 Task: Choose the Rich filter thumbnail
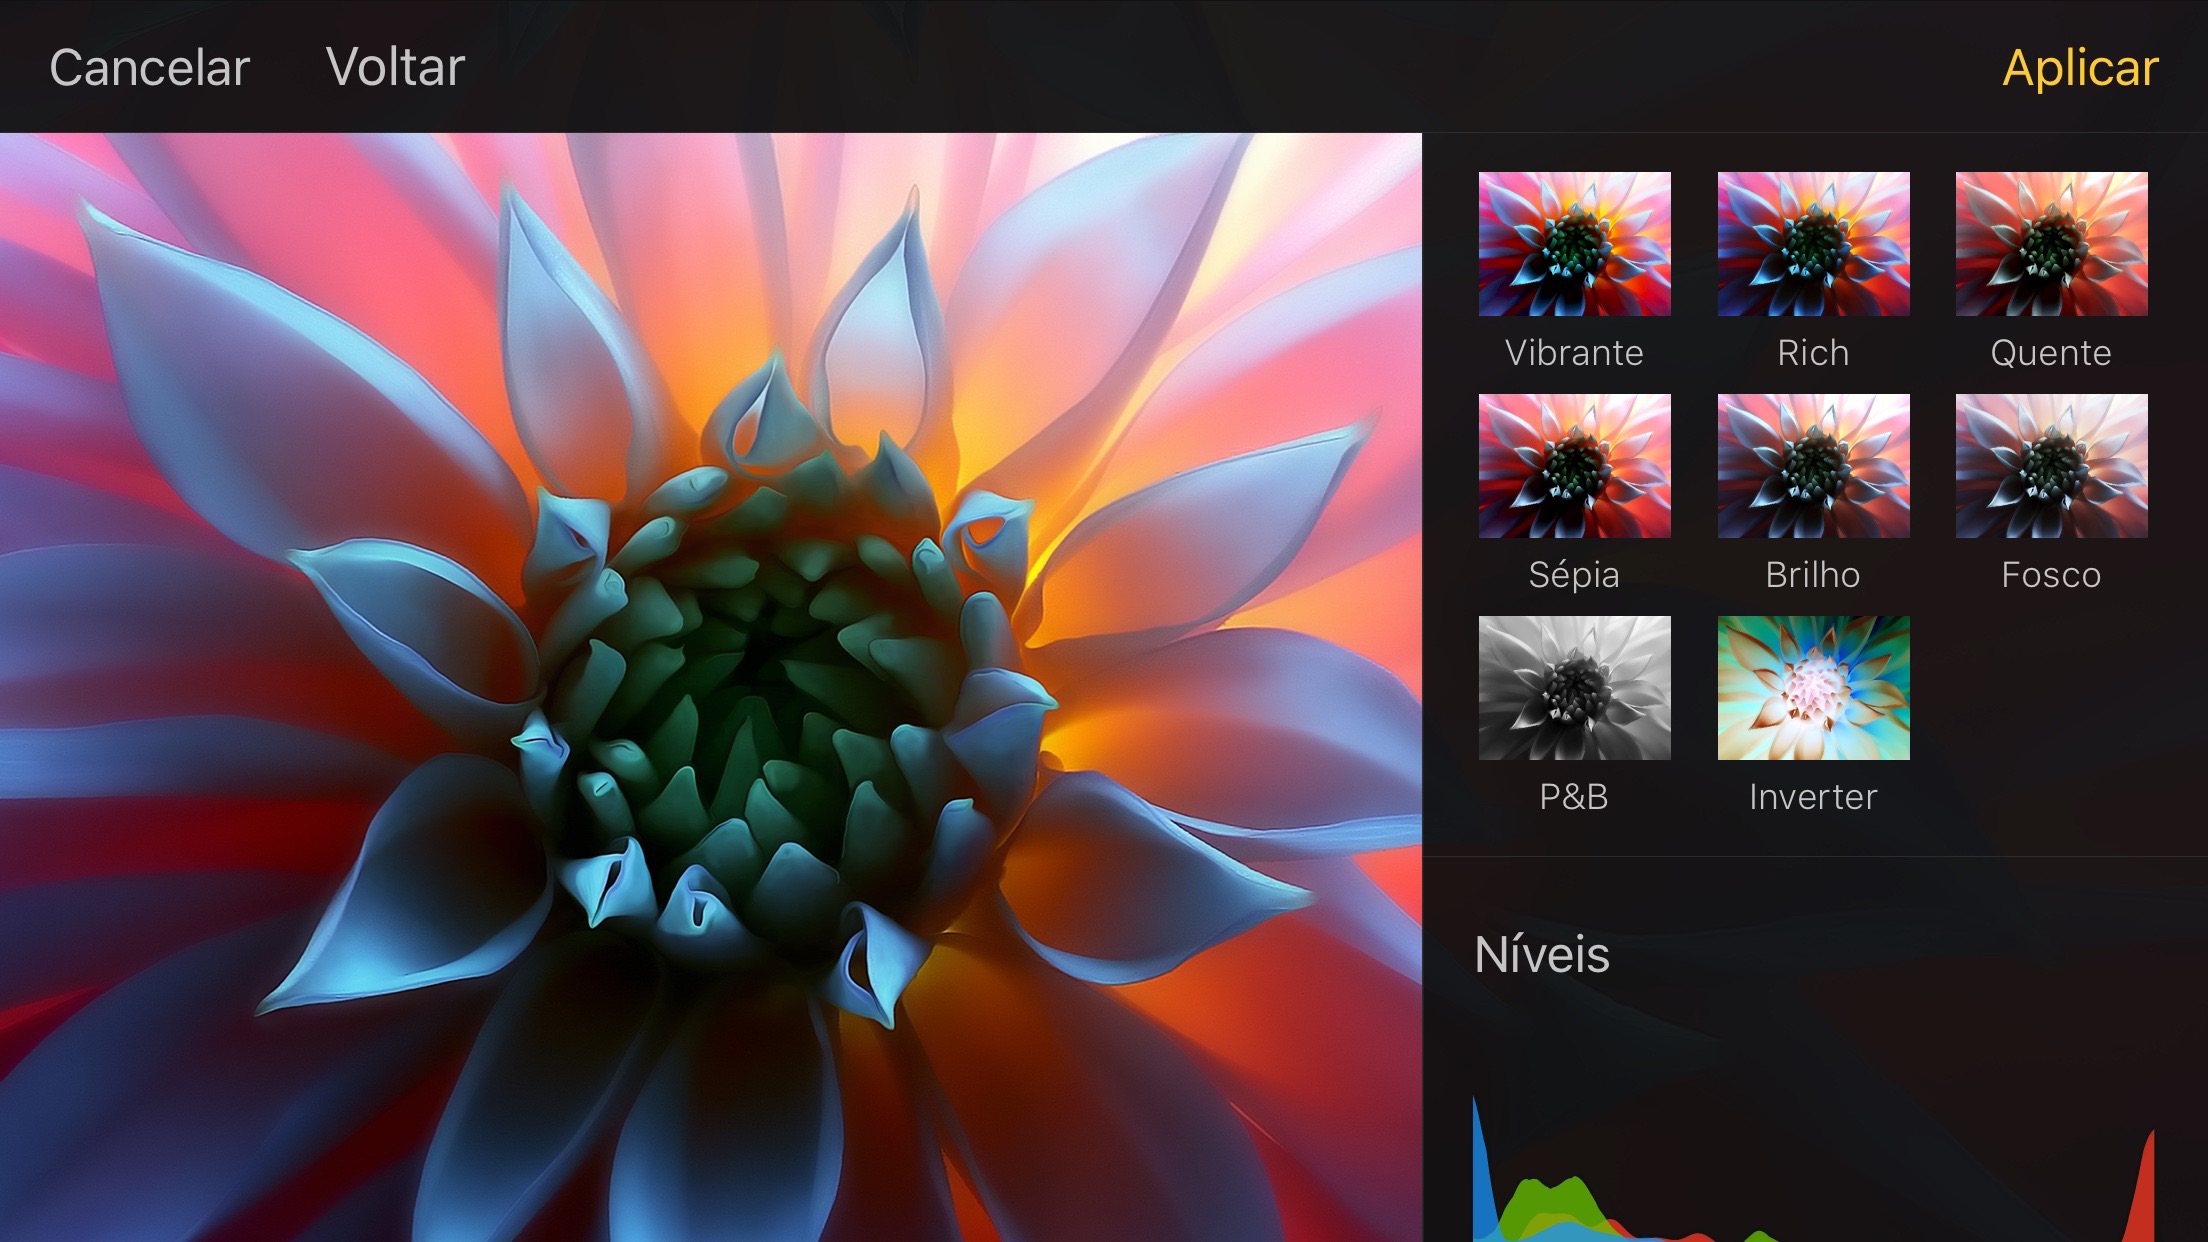tap(1813, 244)
